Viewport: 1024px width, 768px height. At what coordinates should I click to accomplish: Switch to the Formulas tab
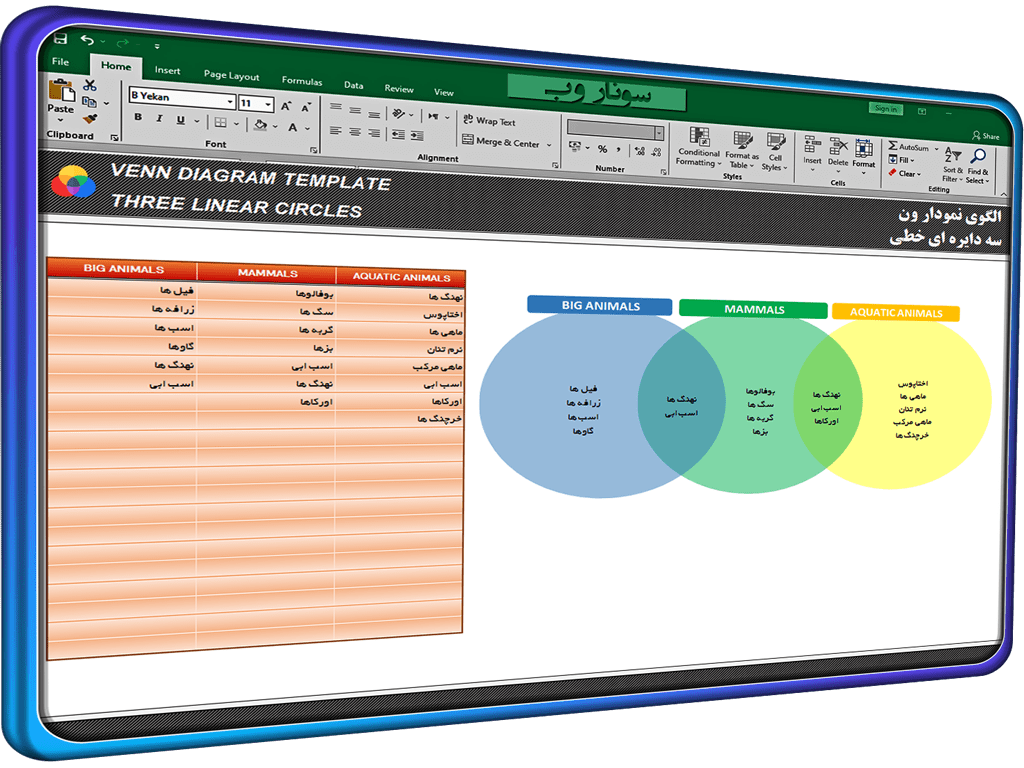click(302, 81)
